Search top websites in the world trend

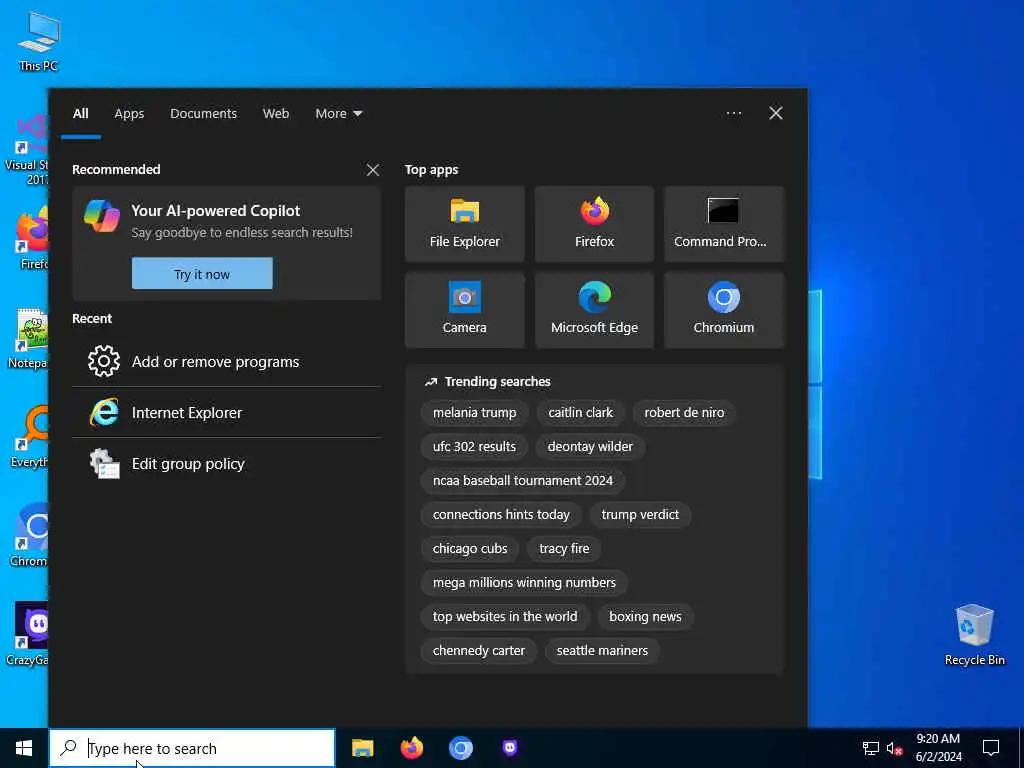coord(505,616)
